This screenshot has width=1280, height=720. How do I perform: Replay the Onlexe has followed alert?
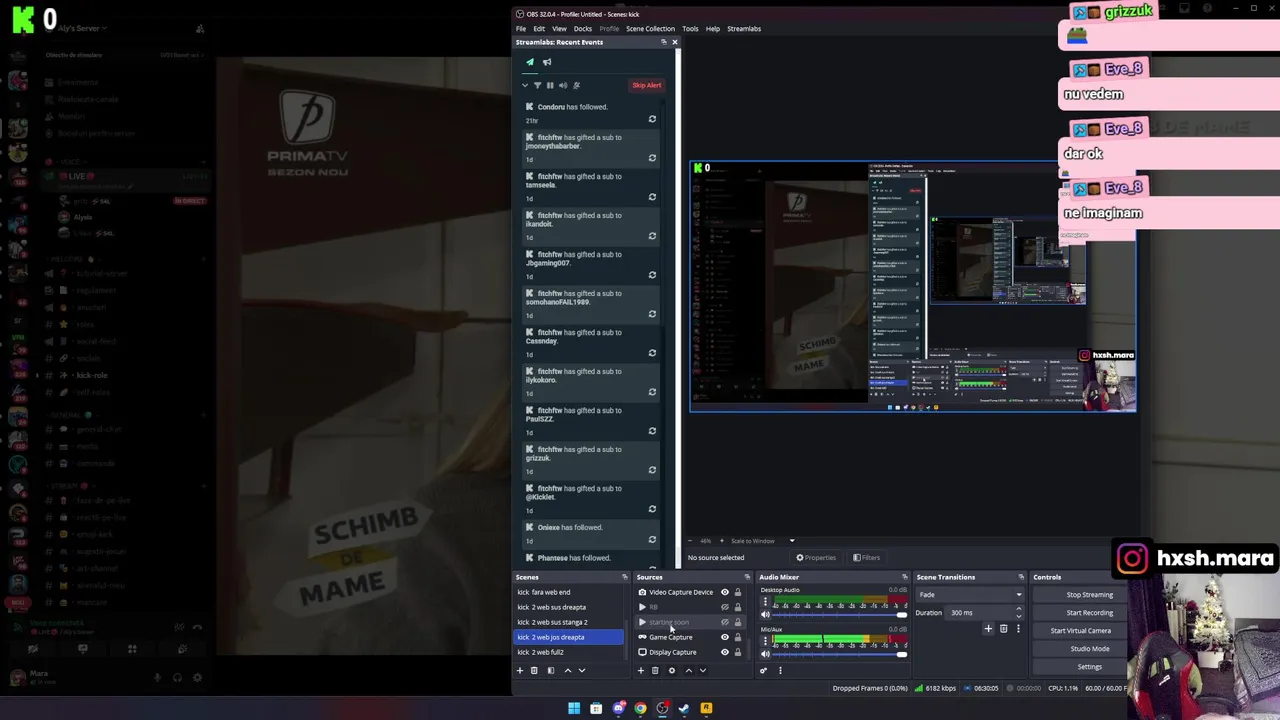(x=652, y=540)
